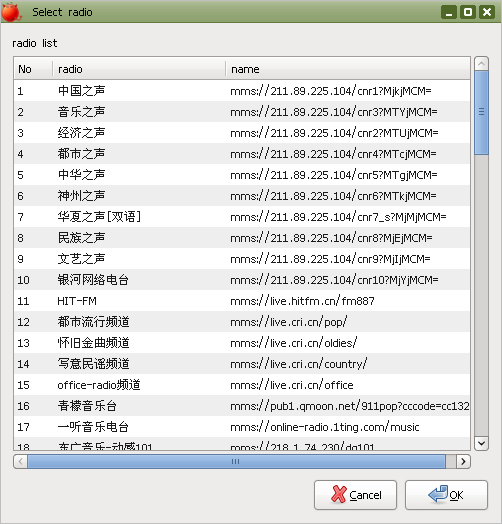Cancel the radio selection dialog
The image size is (502, 524).
pyautogui.click(x=355, y=495)
